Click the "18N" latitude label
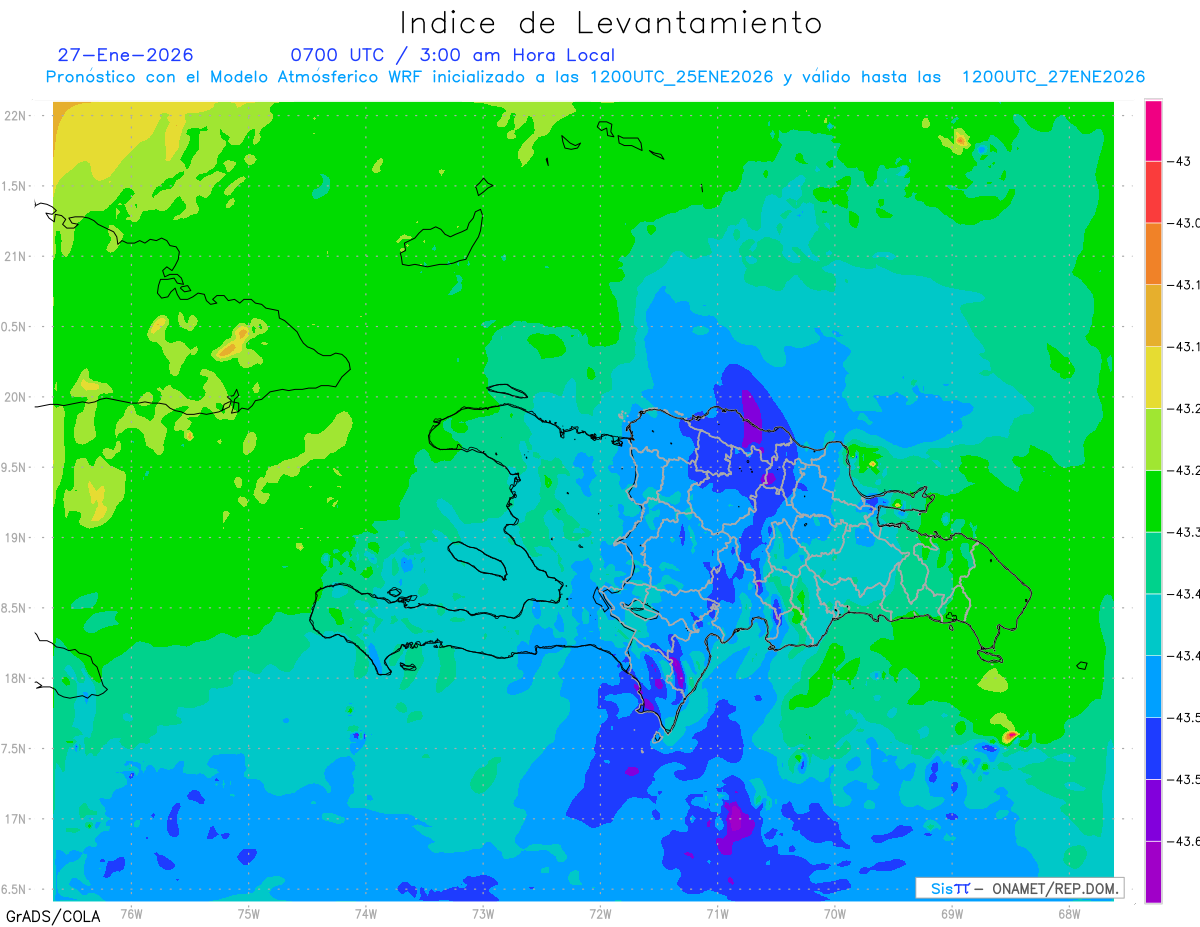Image resolution: width=1200 pixels, height=927 pixels. coord(15,678)
